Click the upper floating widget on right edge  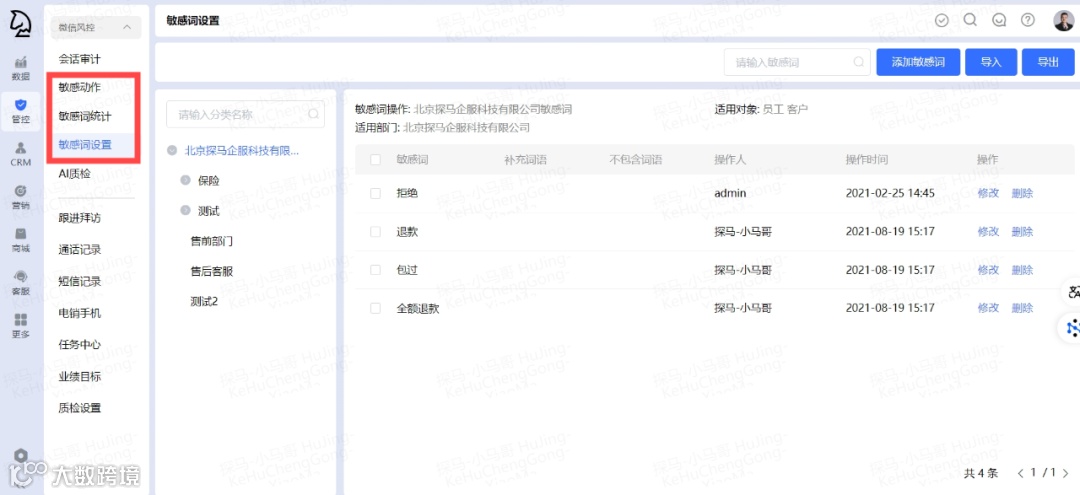pos(1071,291)
